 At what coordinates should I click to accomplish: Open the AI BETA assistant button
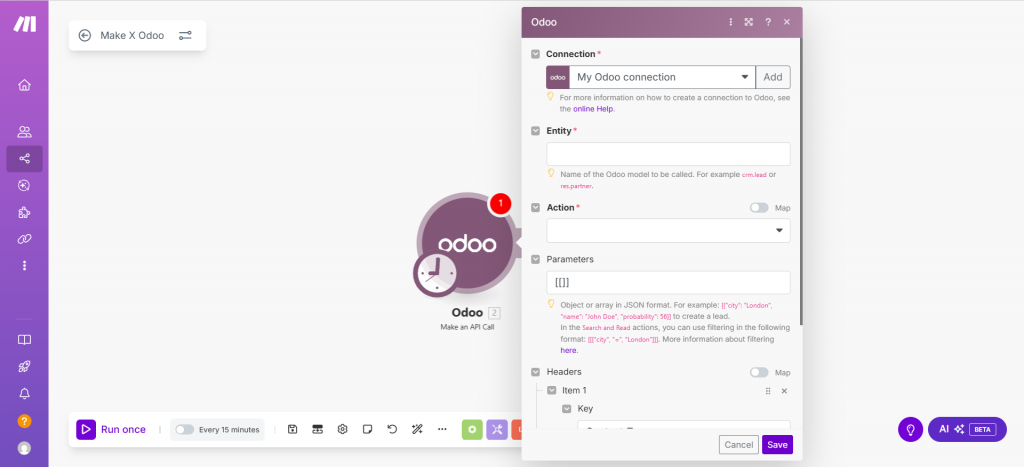click(967, 429)
